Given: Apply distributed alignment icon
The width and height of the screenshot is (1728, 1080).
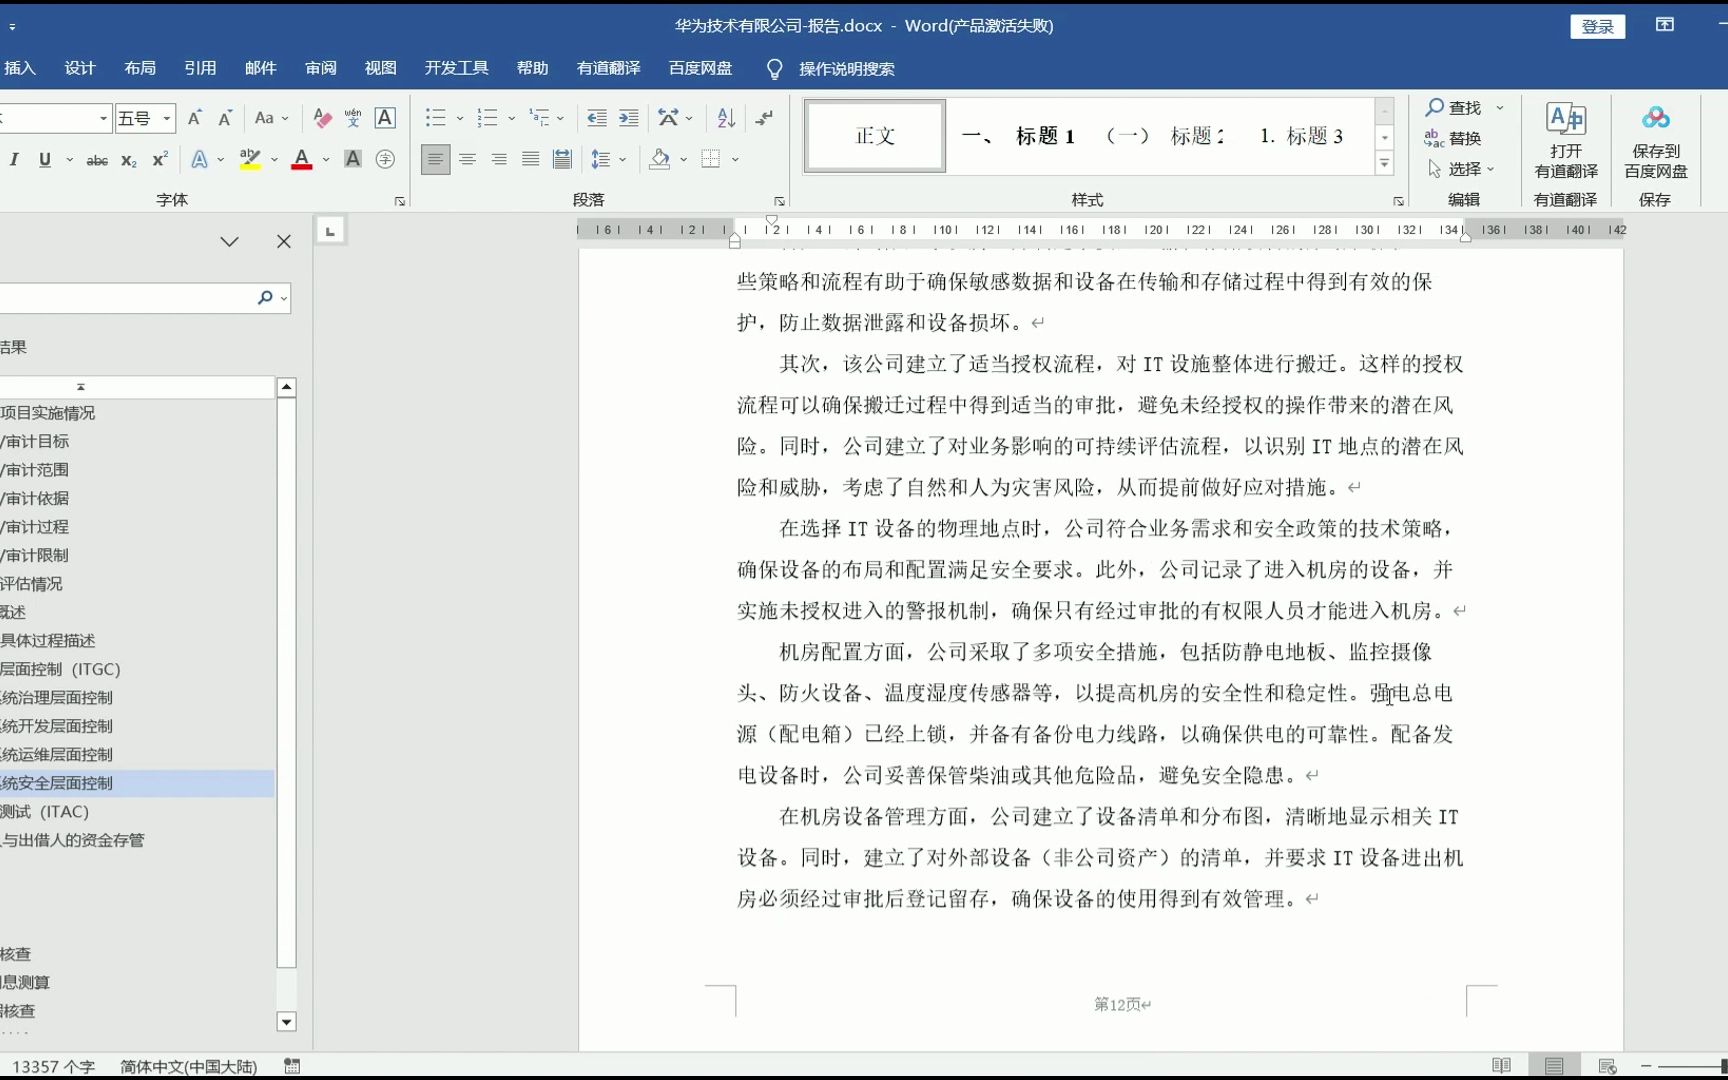Looking at the screenshot, I should click(563, 159).
